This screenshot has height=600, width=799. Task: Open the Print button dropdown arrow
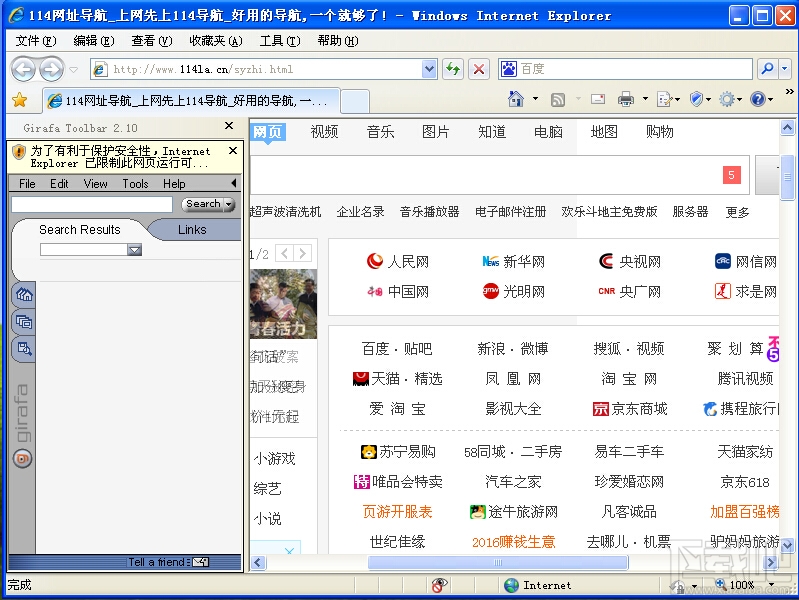pos(645,99)
